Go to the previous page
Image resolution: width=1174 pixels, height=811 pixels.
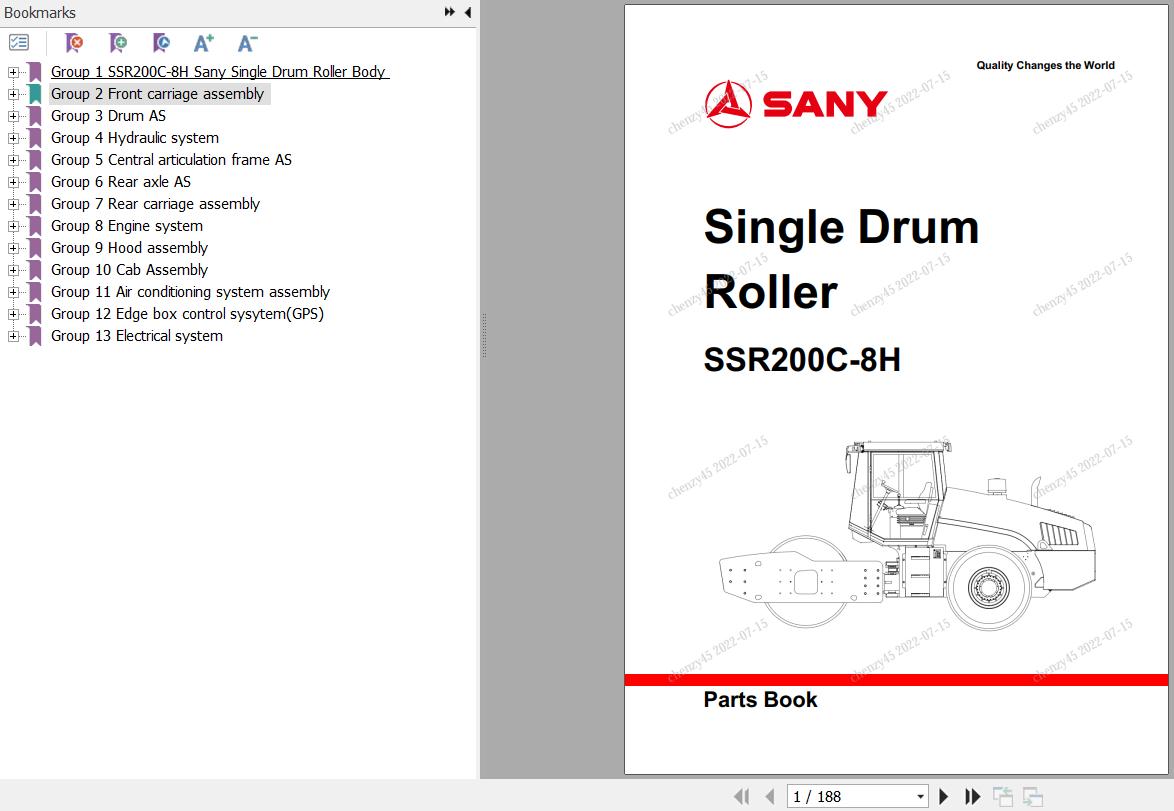coord(769,797)
